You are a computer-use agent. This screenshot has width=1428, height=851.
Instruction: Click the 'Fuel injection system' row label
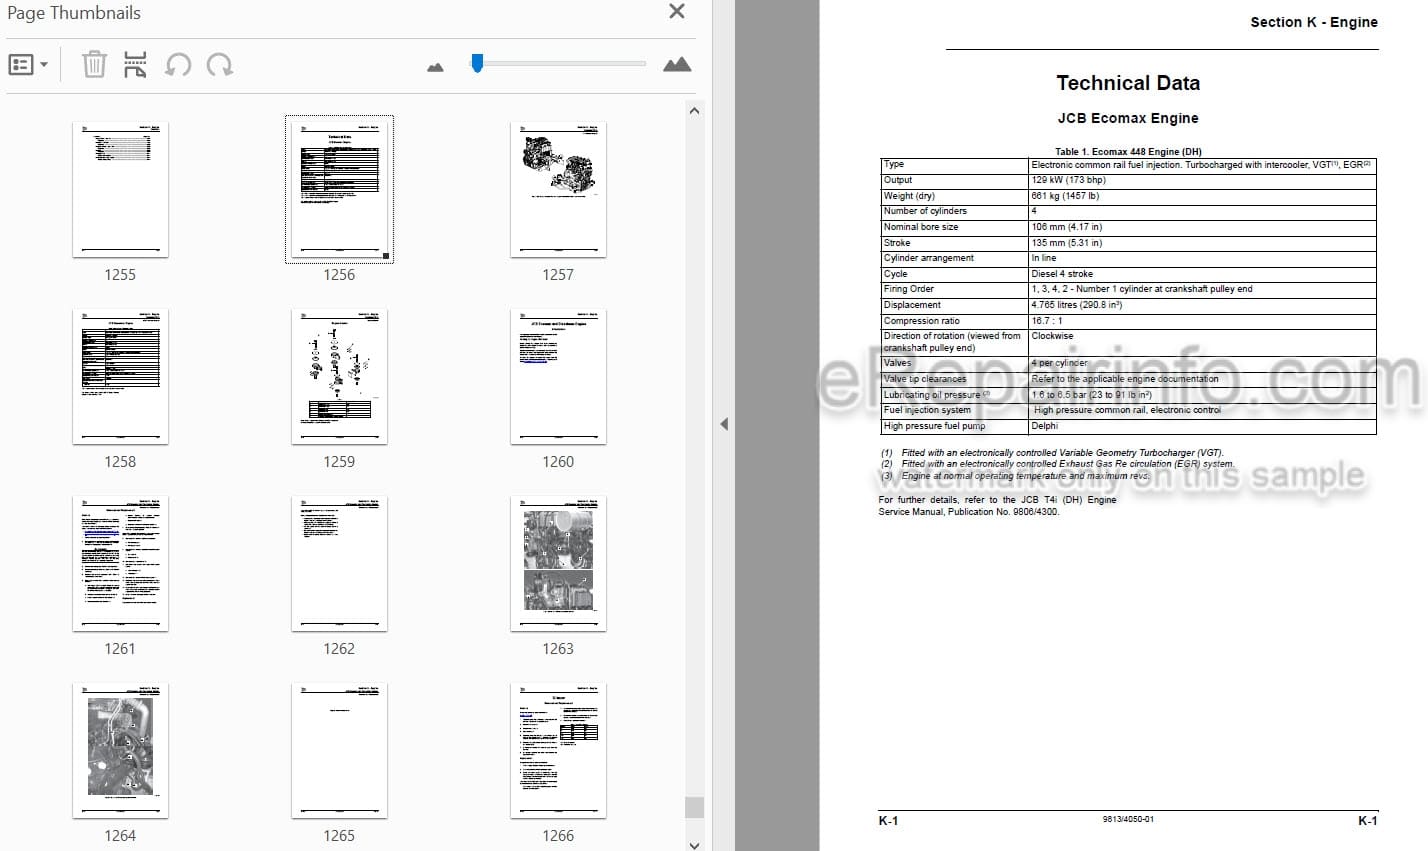[927, 410]
